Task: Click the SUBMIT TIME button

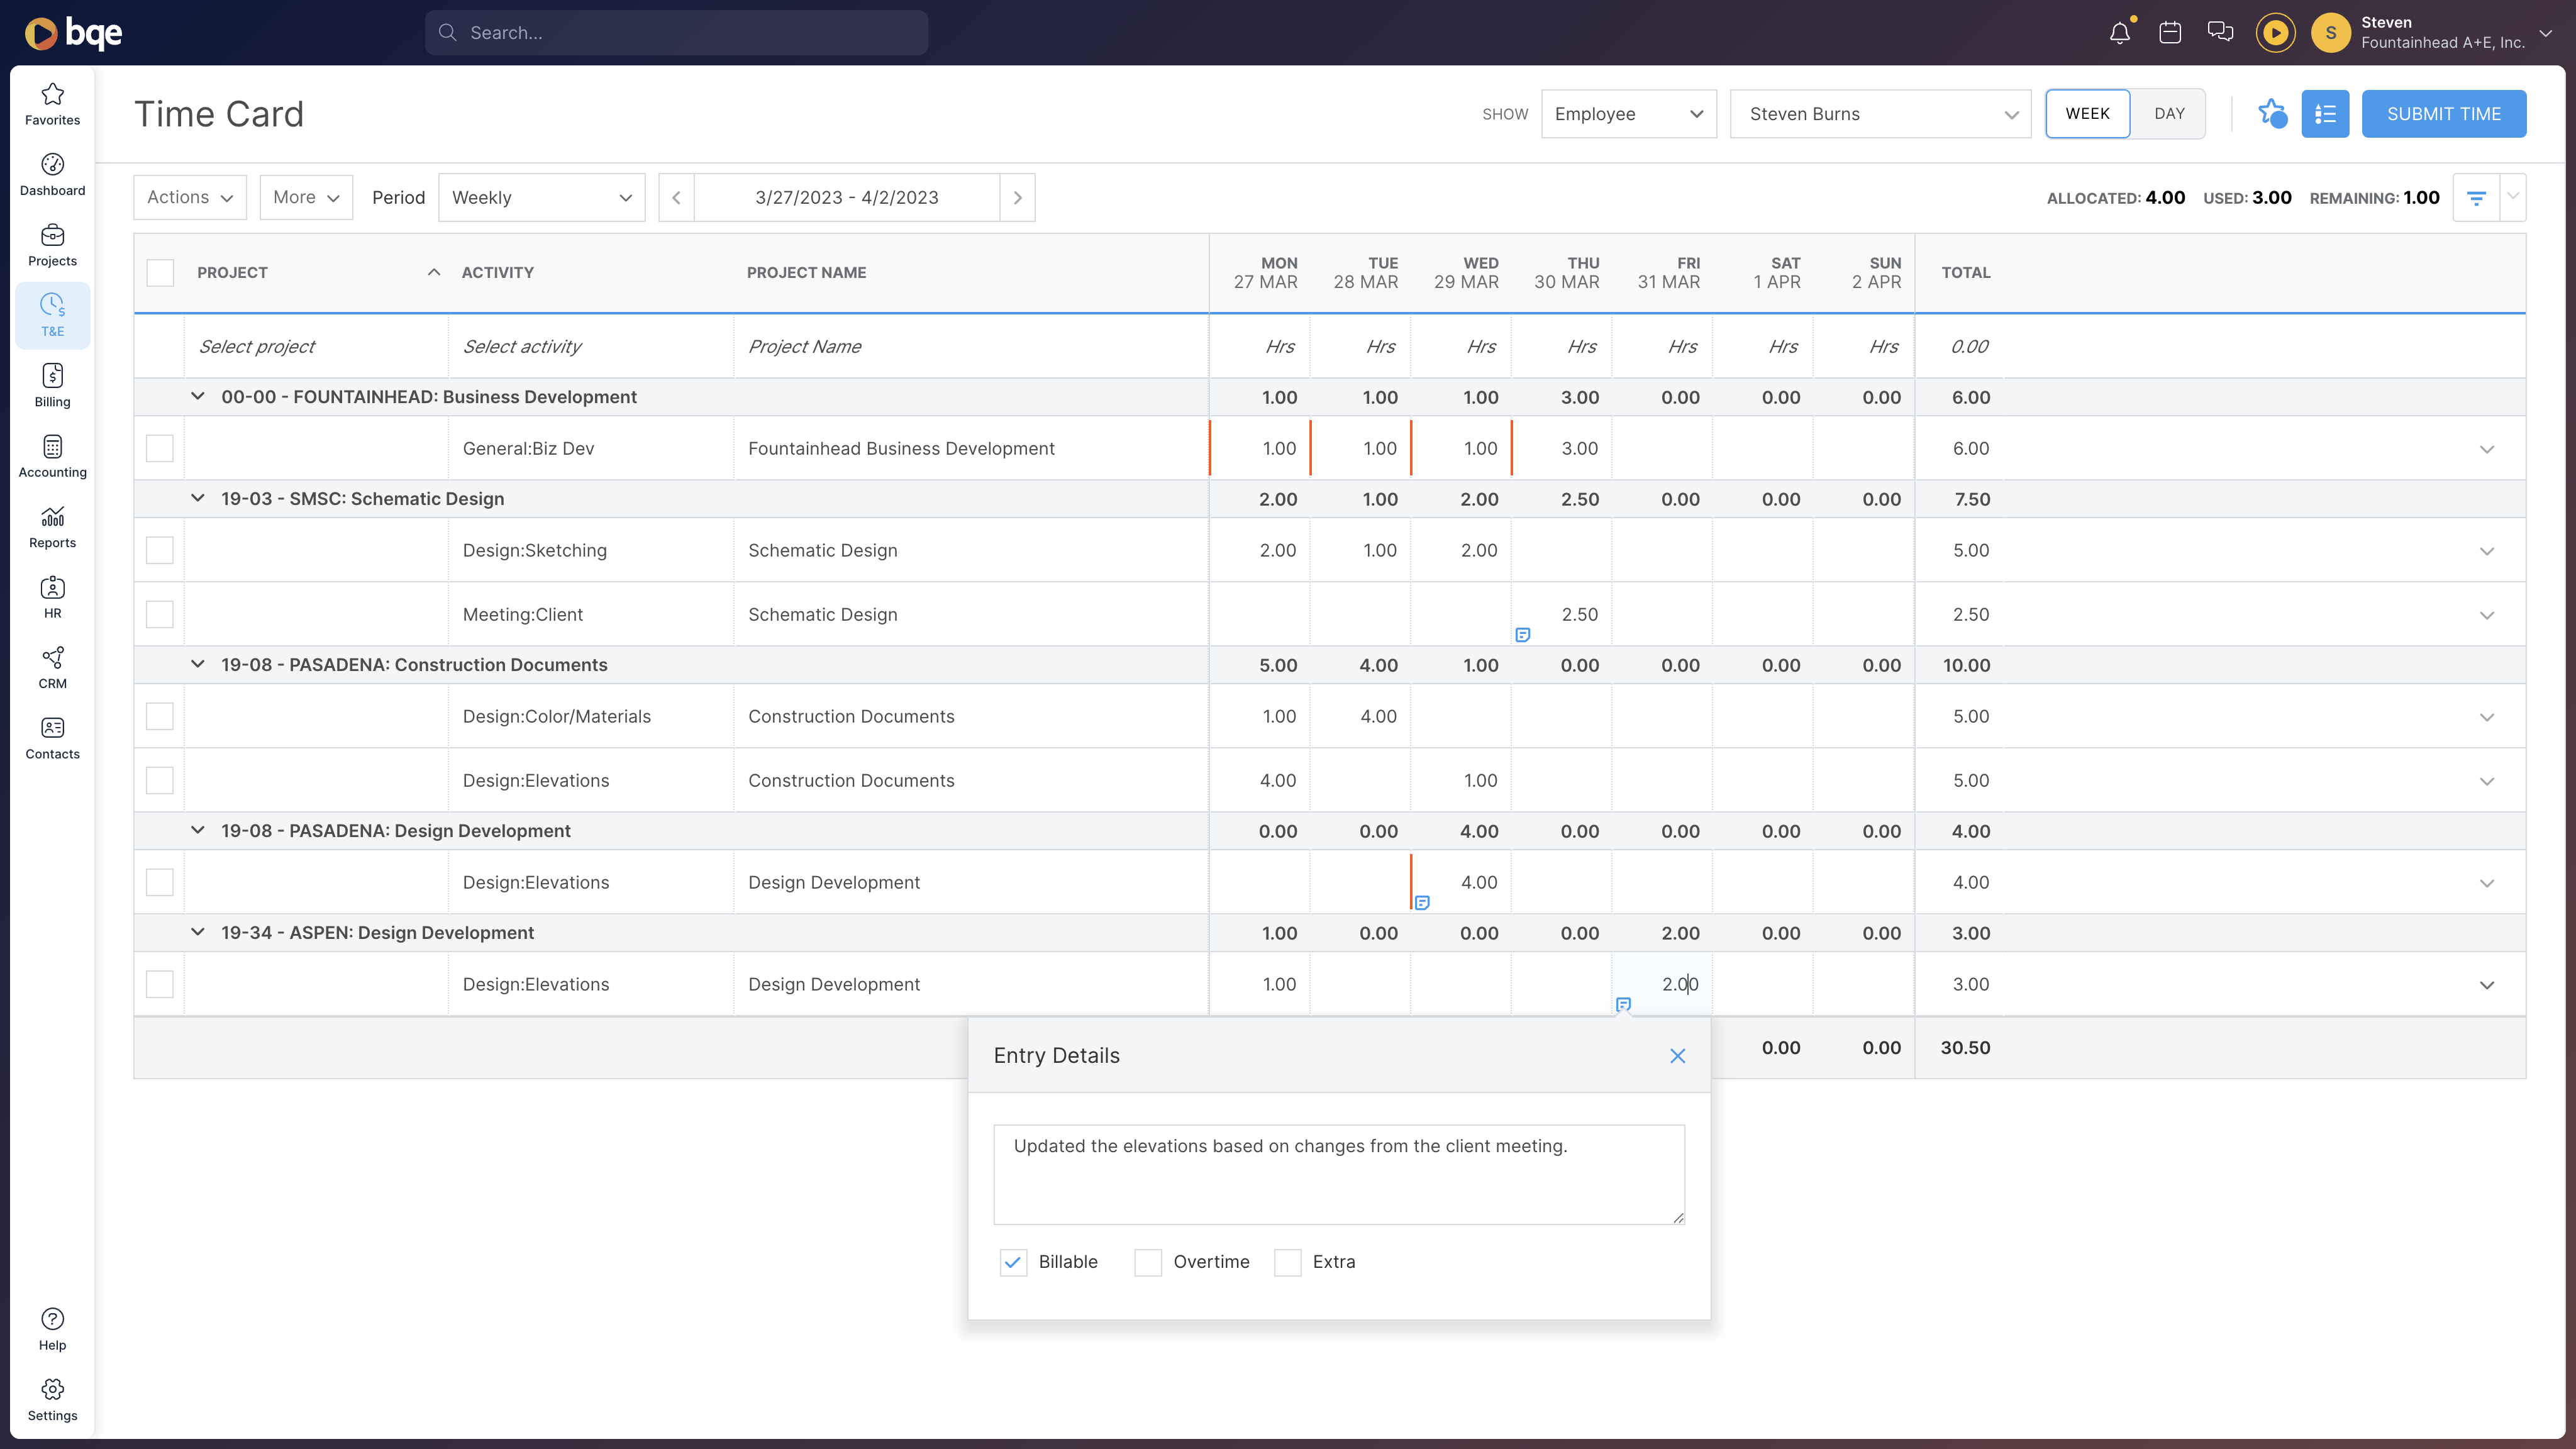Action: coord(2444,113)
